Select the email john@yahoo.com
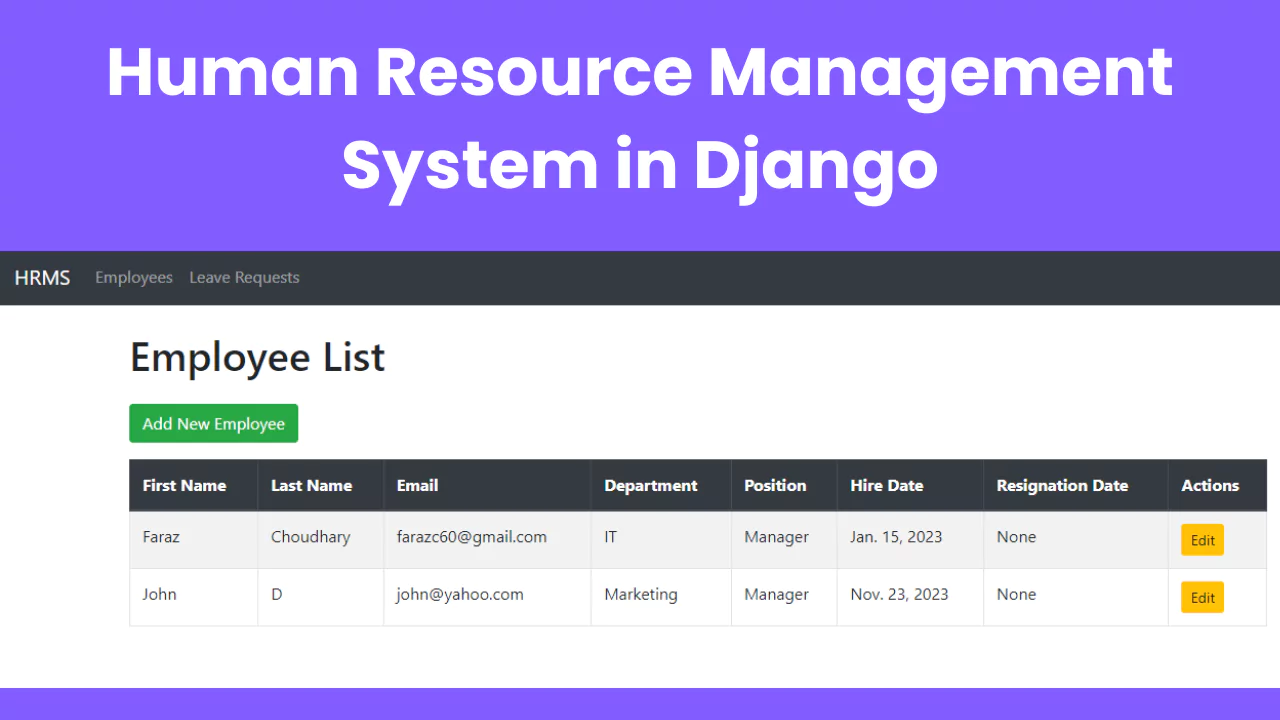Screen dimensions: 1280x720 (x=460, y=594)
